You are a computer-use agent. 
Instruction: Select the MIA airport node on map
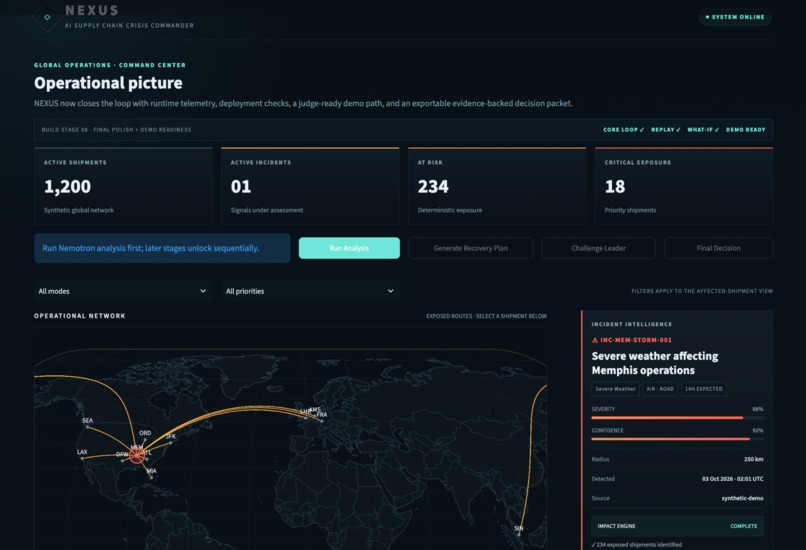(151, 478)
